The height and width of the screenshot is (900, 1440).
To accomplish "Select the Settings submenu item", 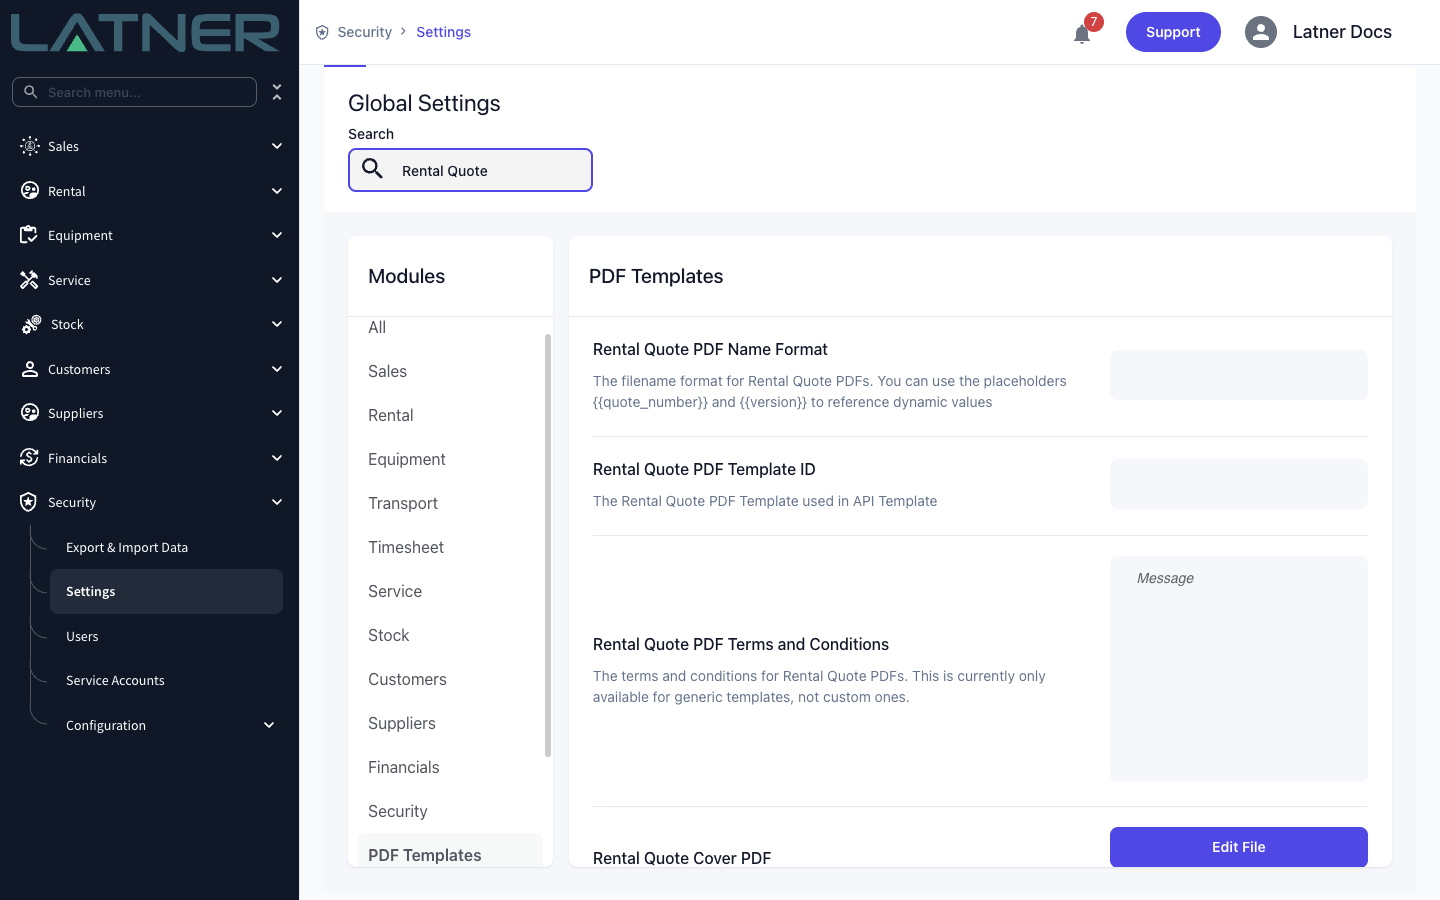I will (x=166, y=591).
